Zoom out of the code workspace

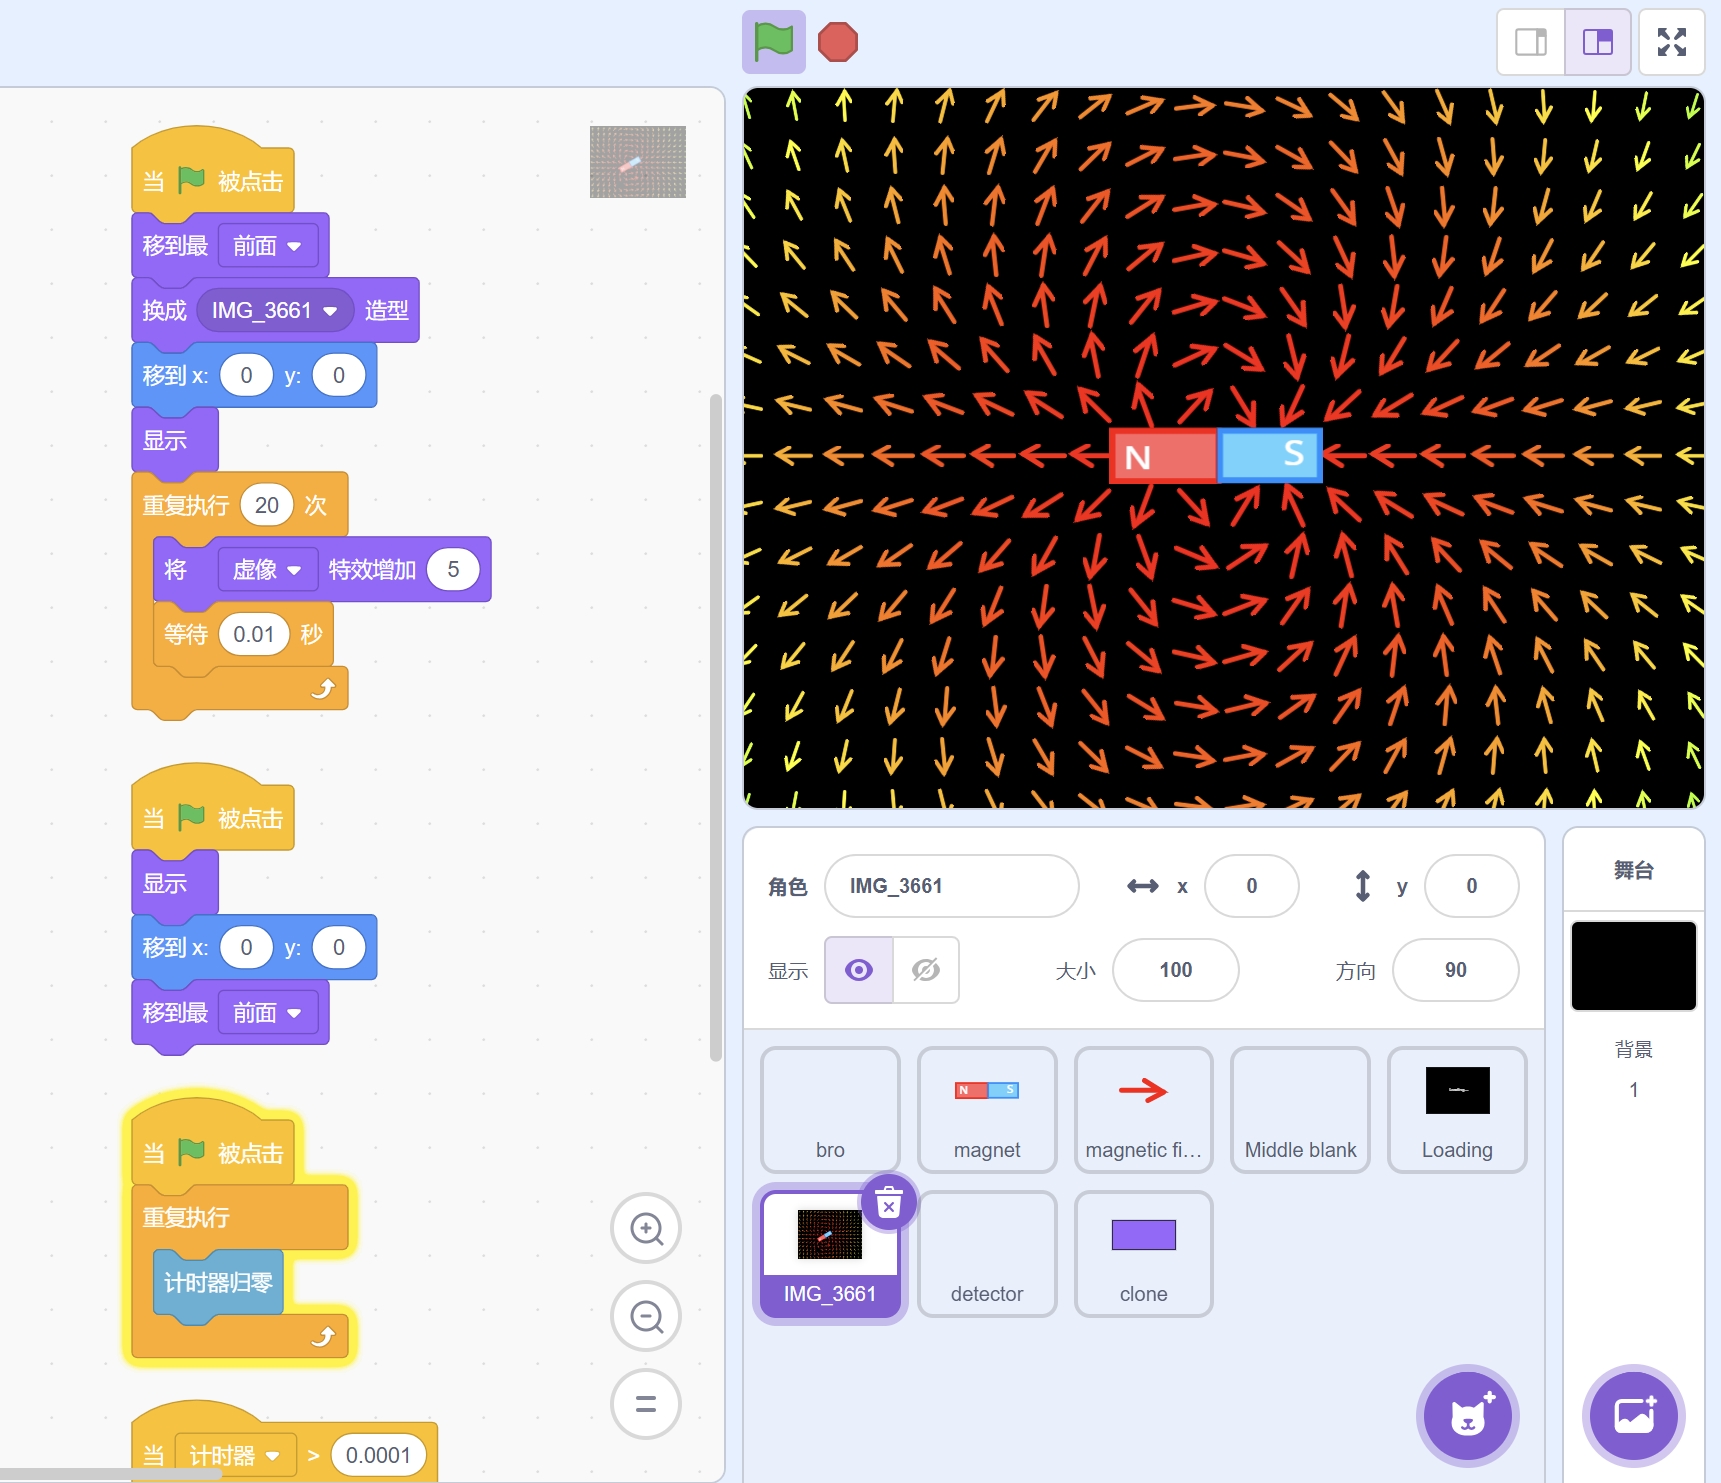(x=646, y=1316)
